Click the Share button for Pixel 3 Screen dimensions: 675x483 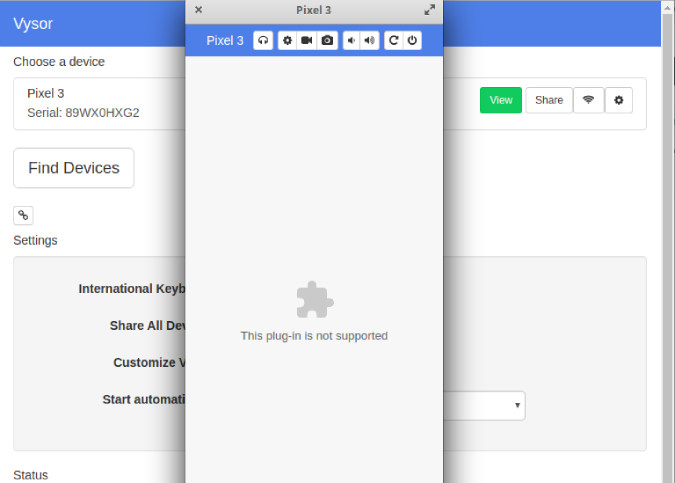click(x=549, y=100)
